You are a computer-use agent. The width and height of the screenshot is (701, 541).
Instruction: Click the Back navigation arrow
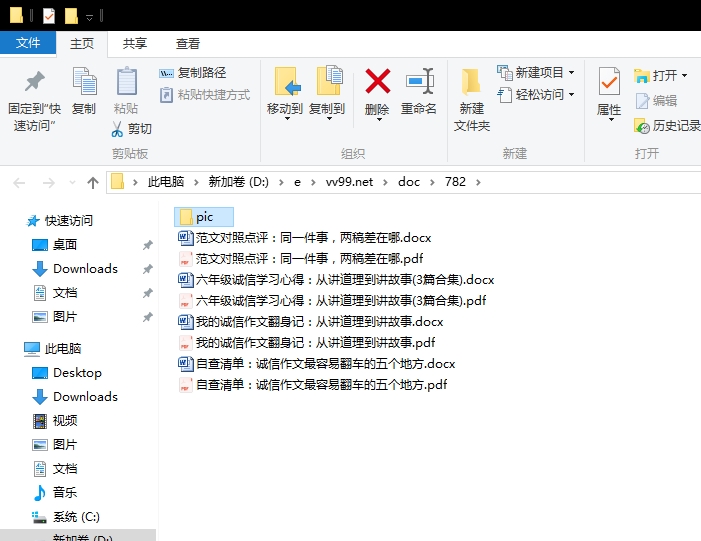click(x=19, y=182)
